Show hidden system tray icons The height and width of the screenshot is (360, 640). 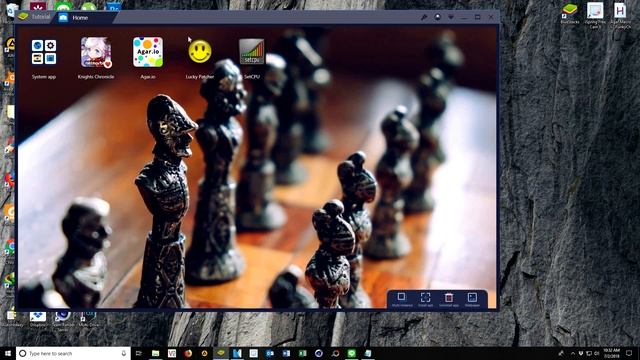click(x=572, y=353)
